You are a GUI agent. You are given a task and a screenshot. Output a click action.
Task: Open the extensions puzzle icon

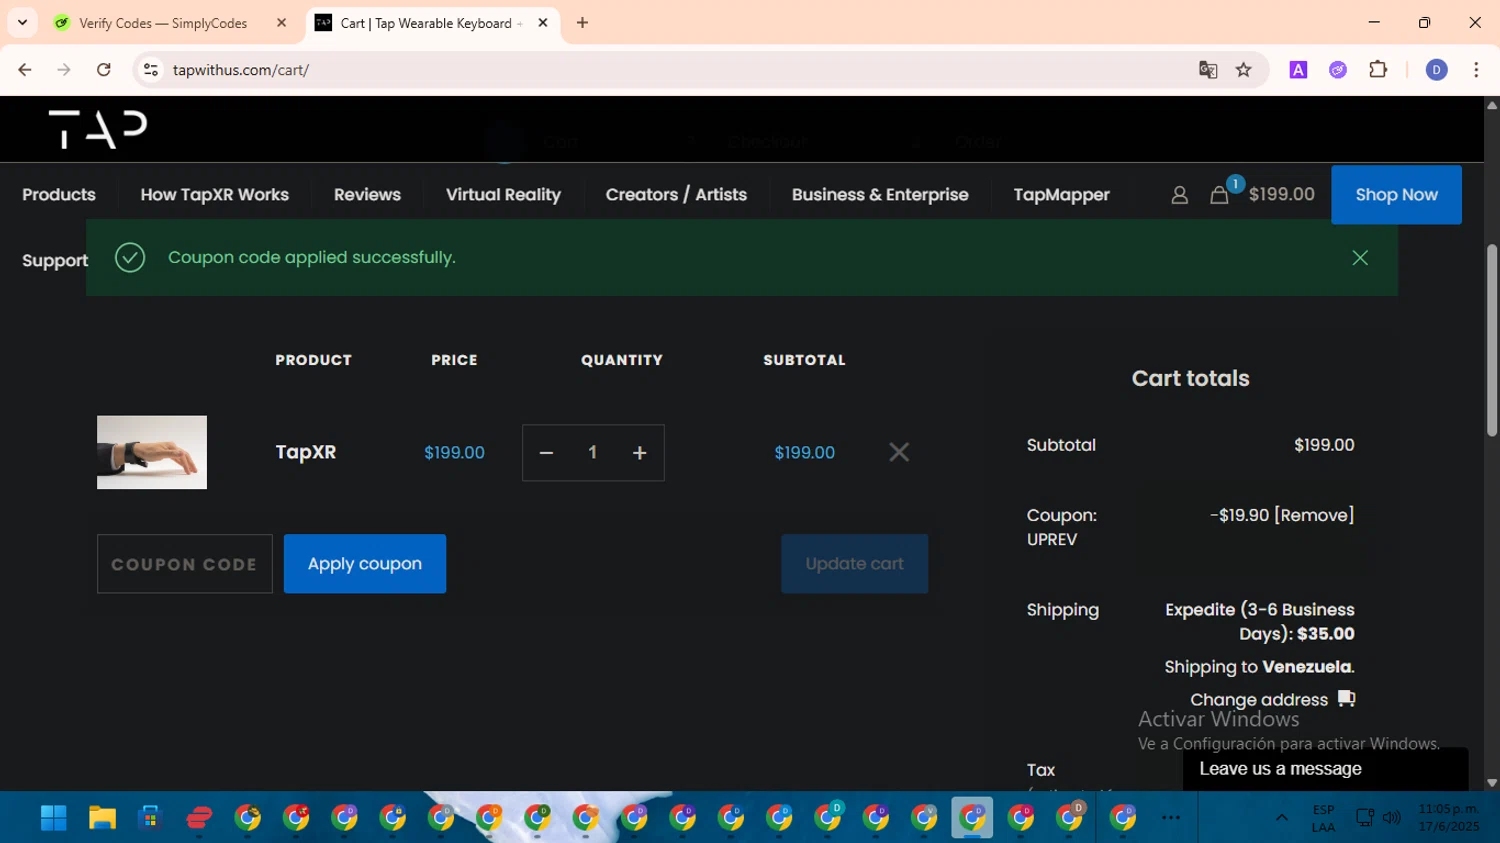(1378, 70)
